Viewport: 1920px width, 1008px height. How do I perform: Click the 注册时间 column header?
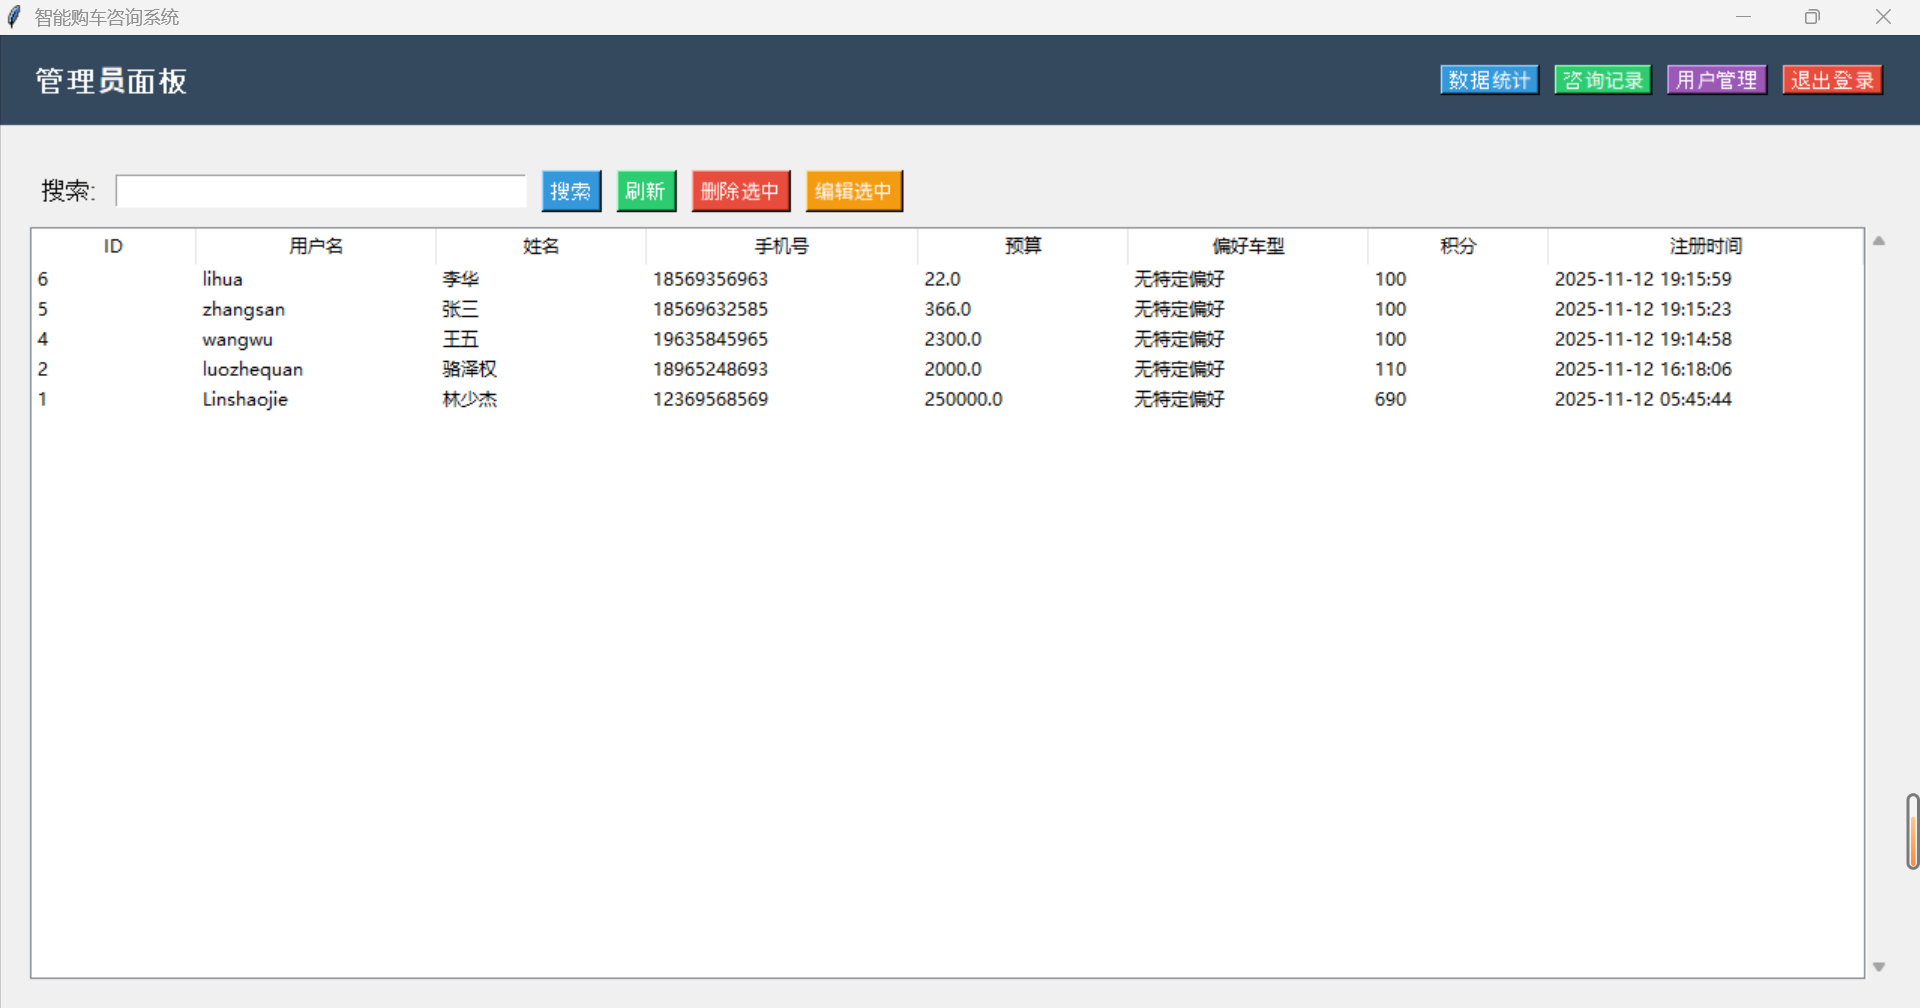click(1705, 246)
